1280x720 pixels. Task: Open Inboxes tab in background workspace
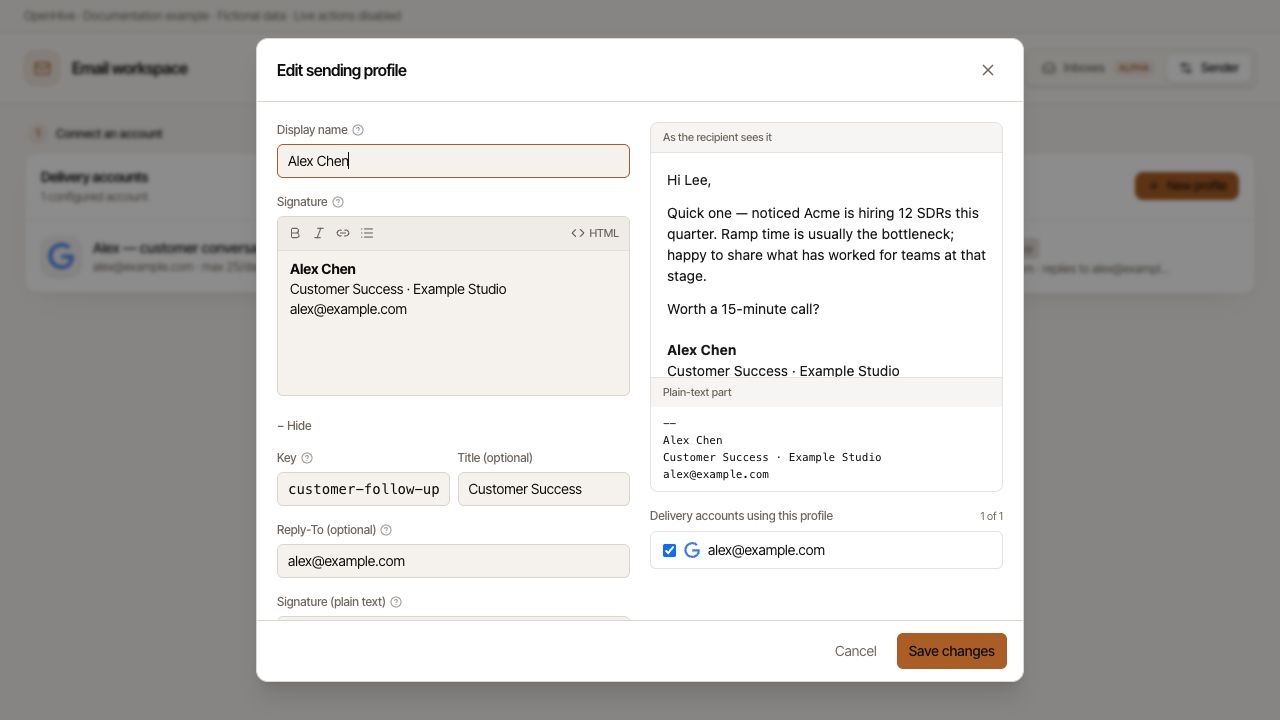(1097, 68)
